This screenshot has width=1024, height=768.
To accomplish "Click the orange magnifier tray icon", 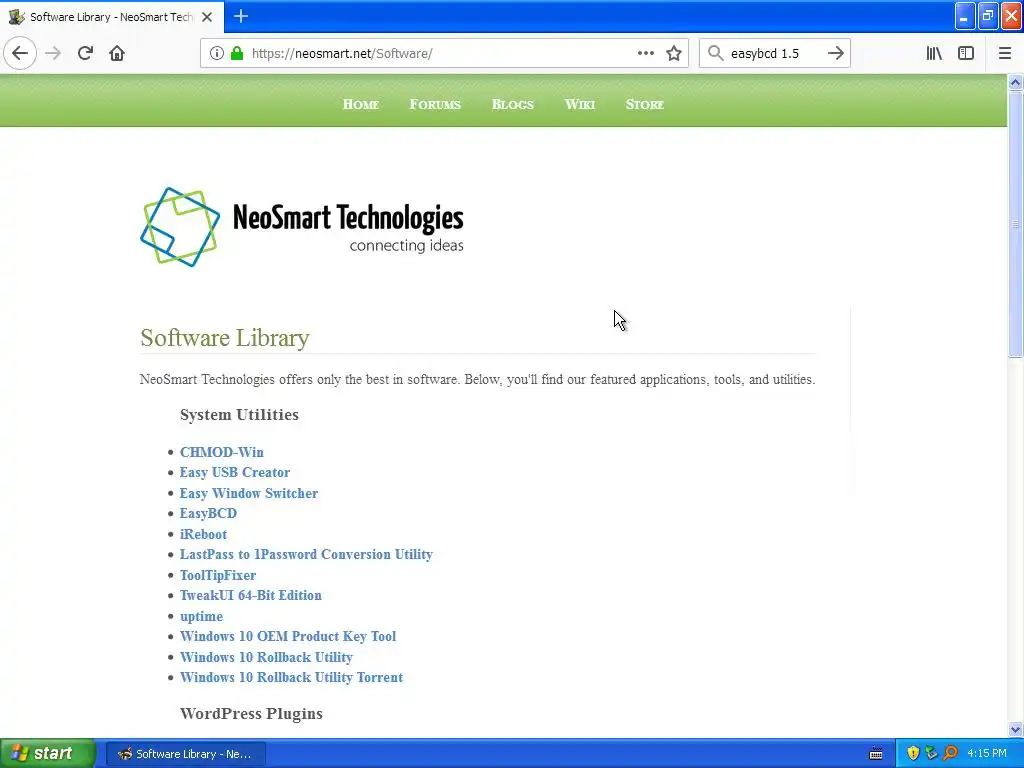I will [950, 754].
